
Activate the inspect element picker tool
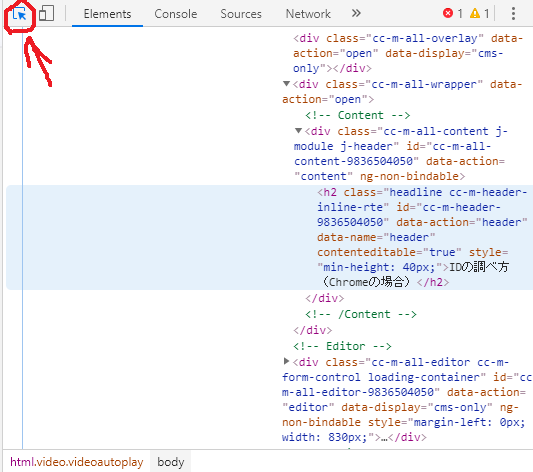19,14
